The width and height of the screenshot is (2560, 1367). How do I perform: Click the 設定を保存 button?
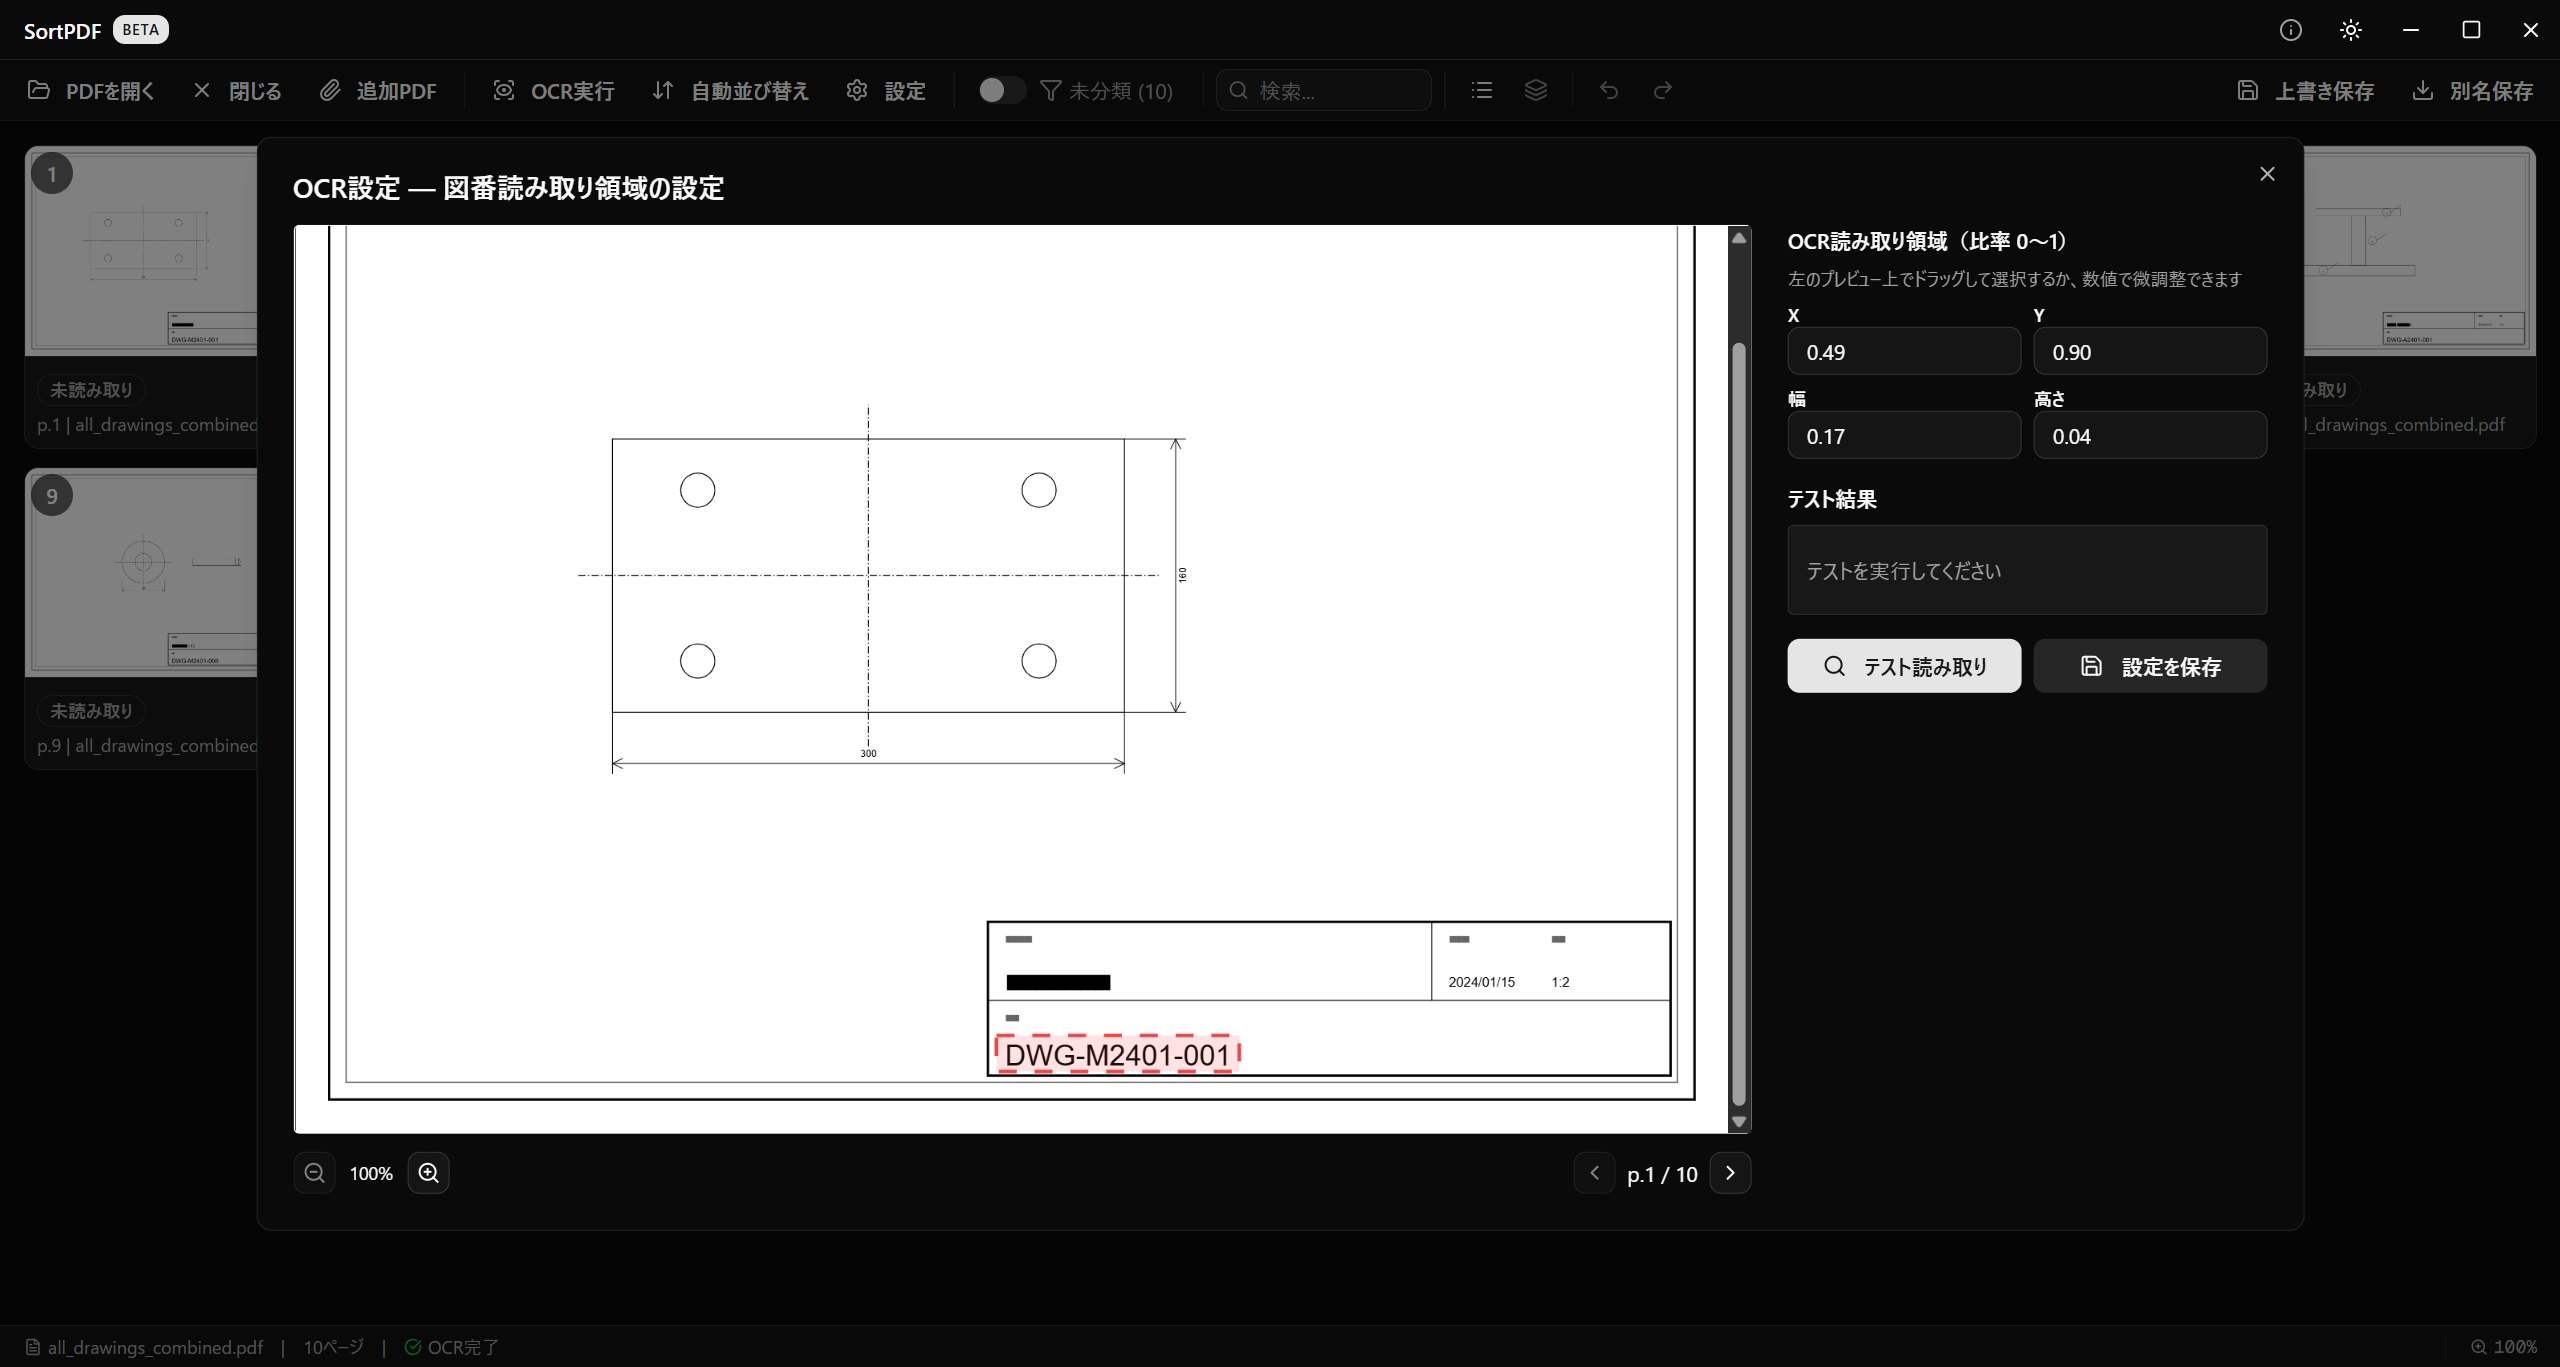coord(2150,666)
